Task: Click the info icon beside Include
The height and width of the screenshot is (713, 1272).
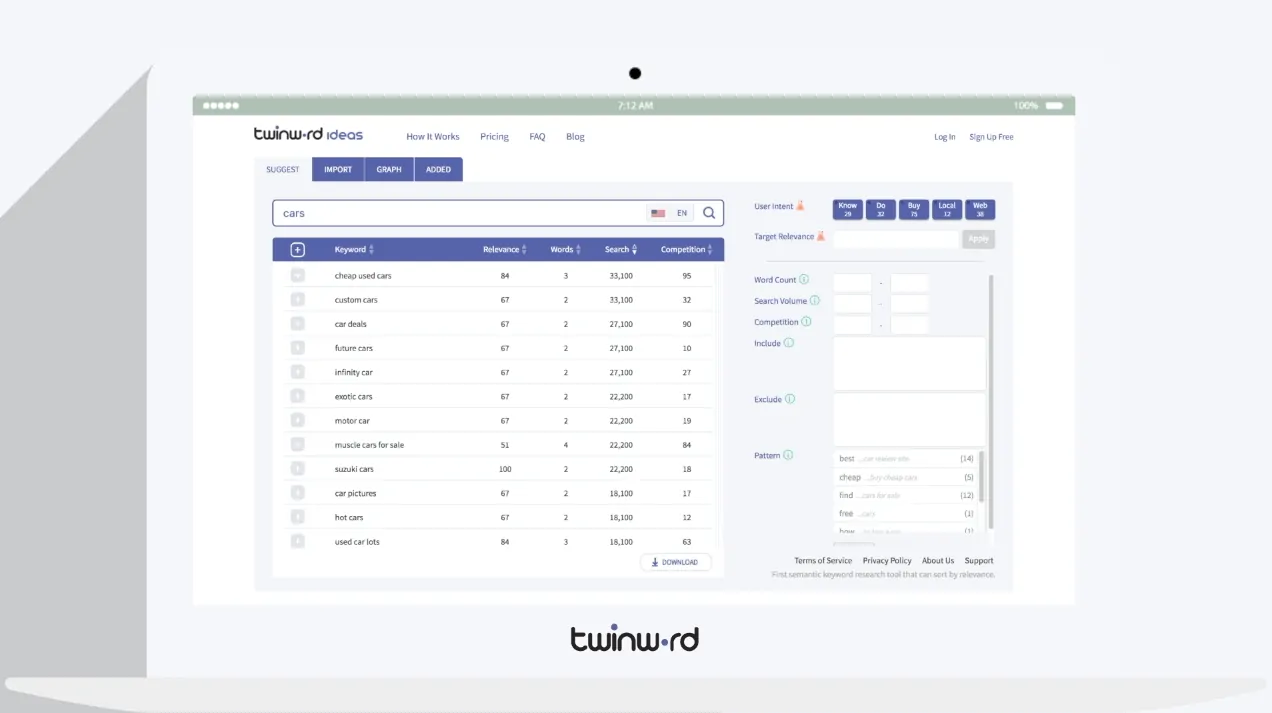Action: [788, 343]
